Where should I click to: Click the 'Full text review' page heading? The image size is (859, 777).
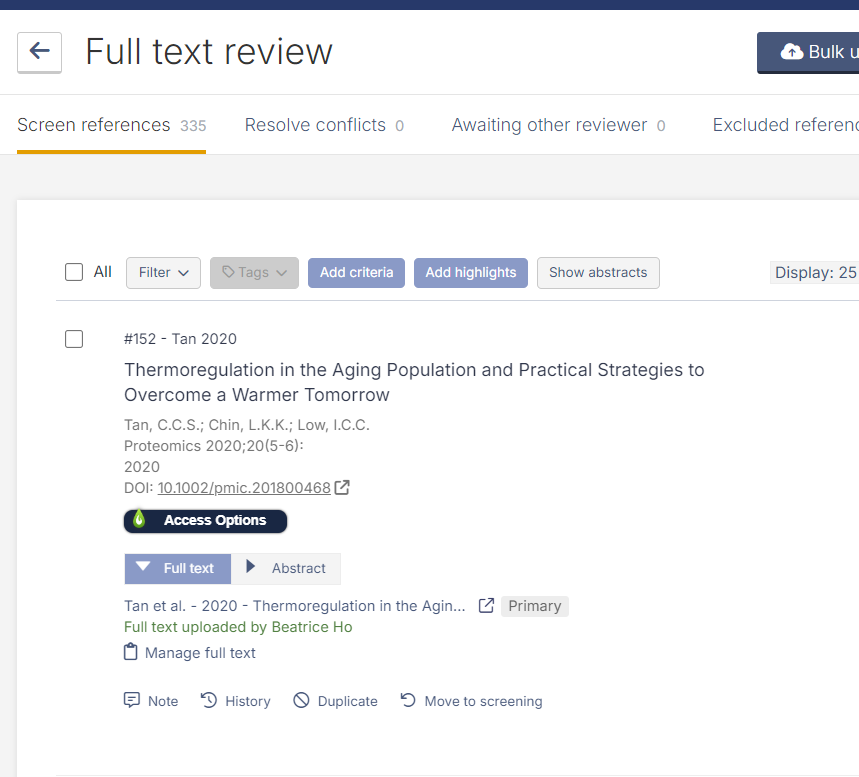pos(209,52)
